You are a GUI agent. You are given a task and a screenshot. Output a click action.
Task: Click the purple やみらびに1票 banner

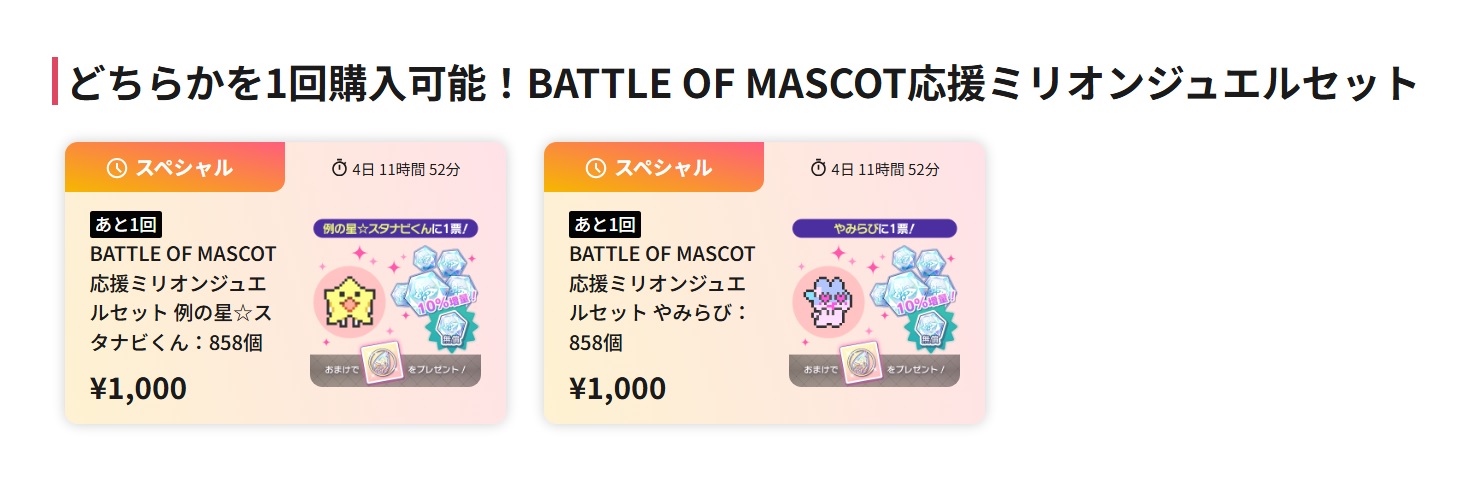(x=875, y=228)
